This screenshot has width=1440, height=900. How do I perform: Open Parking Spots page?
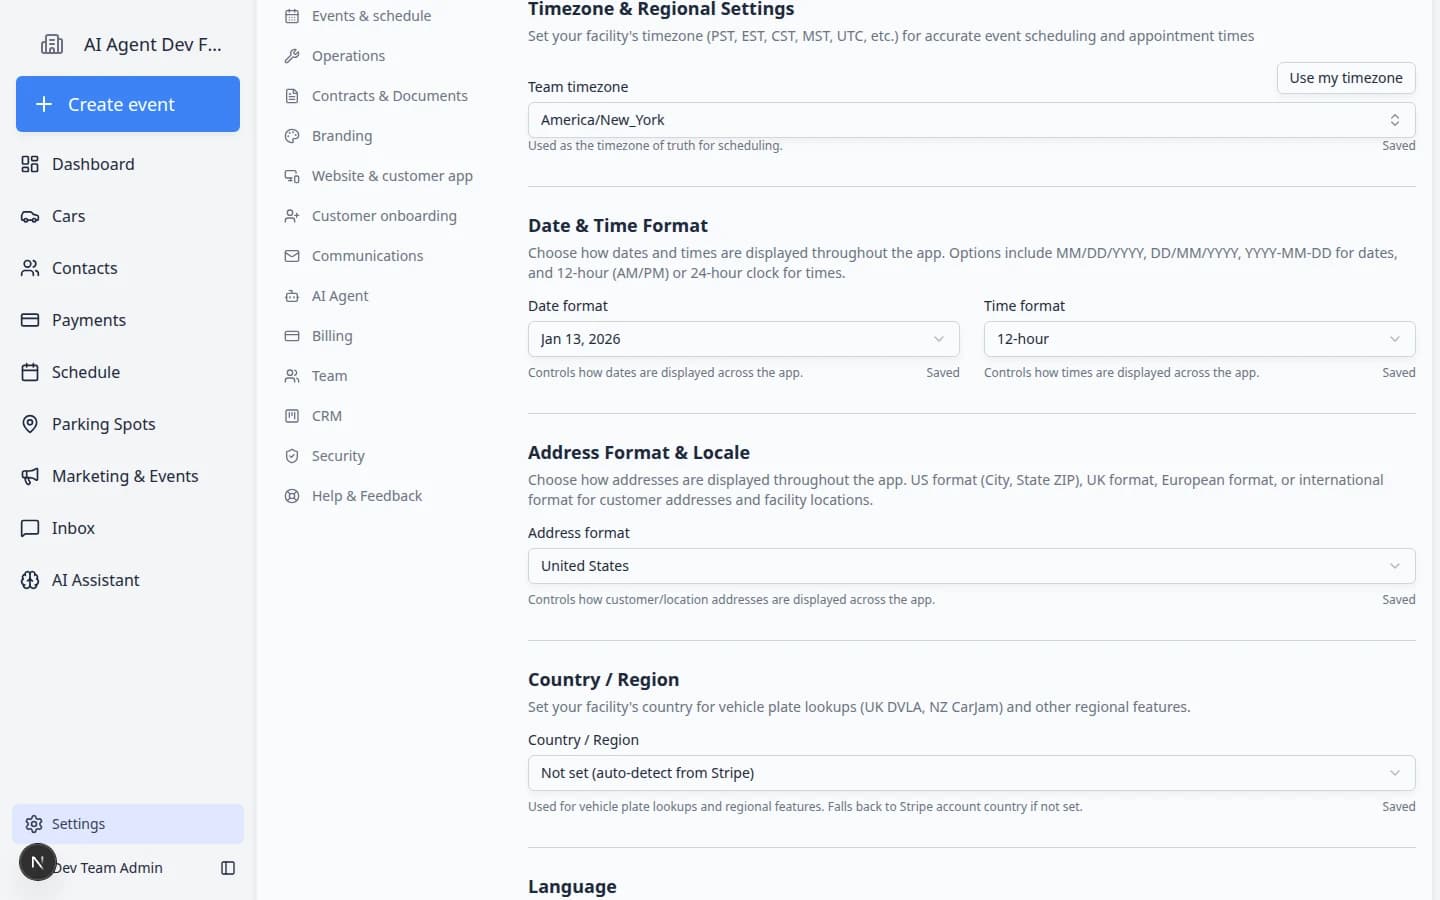click(x=128, y=424)
